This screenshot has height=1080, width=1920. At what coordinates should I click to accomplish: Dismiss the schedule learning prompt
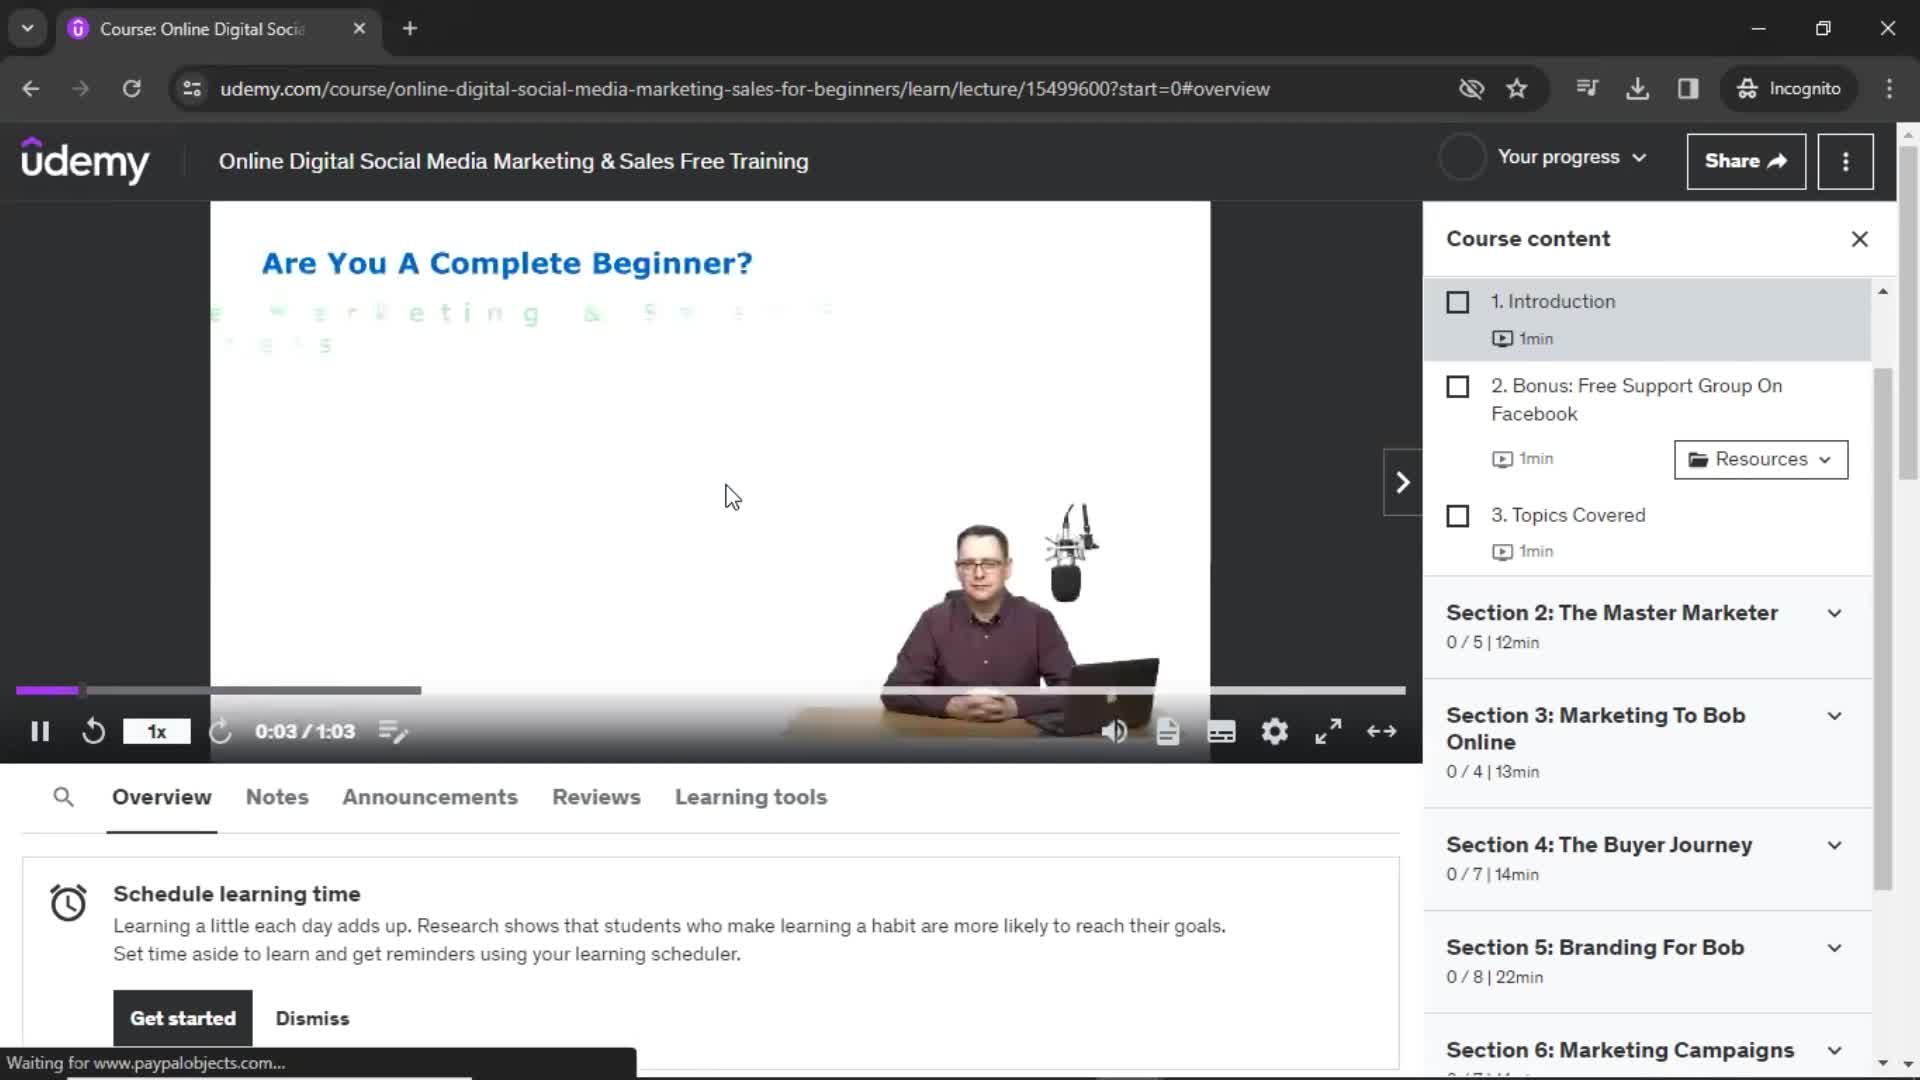(313, 1018)
